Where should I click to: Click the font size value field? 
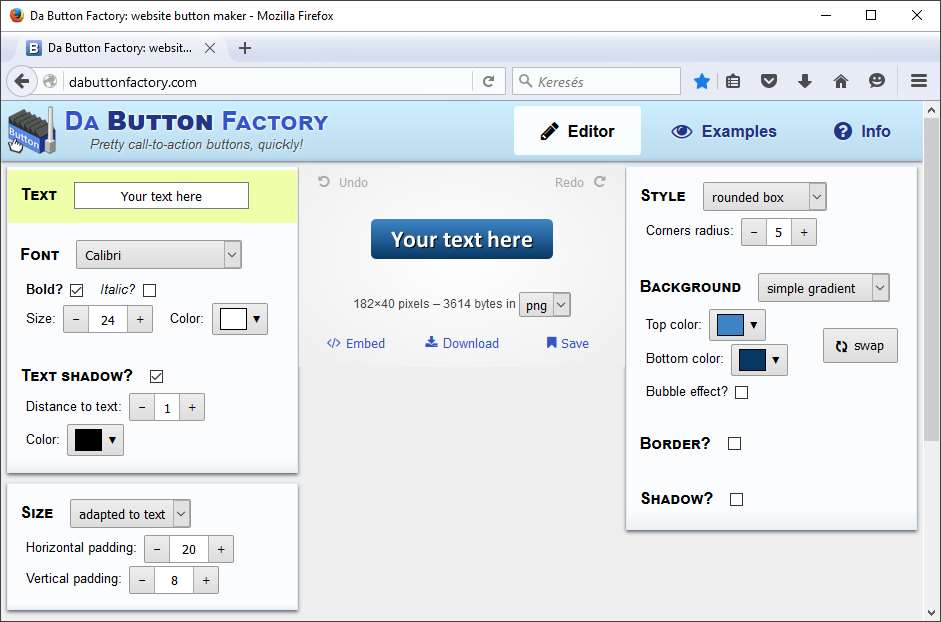coord(108,319)
